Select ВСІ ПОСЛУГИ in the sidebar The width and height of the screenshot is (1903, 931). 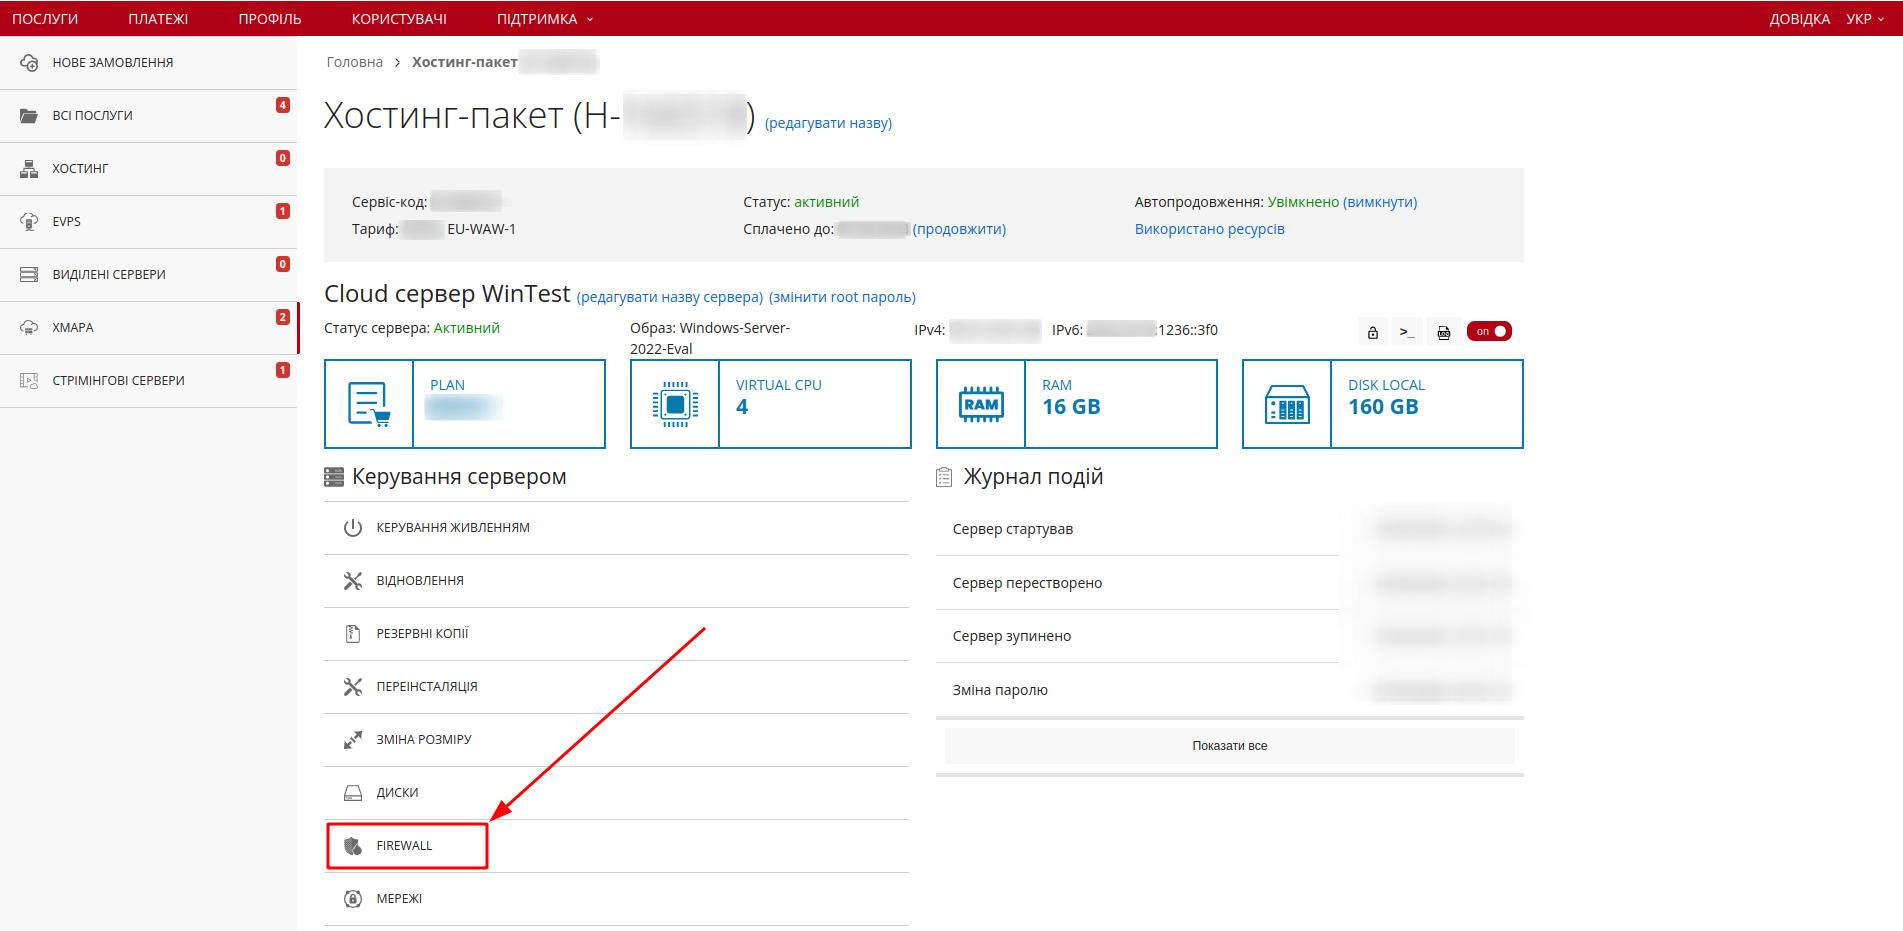click(x=148, y=116)
